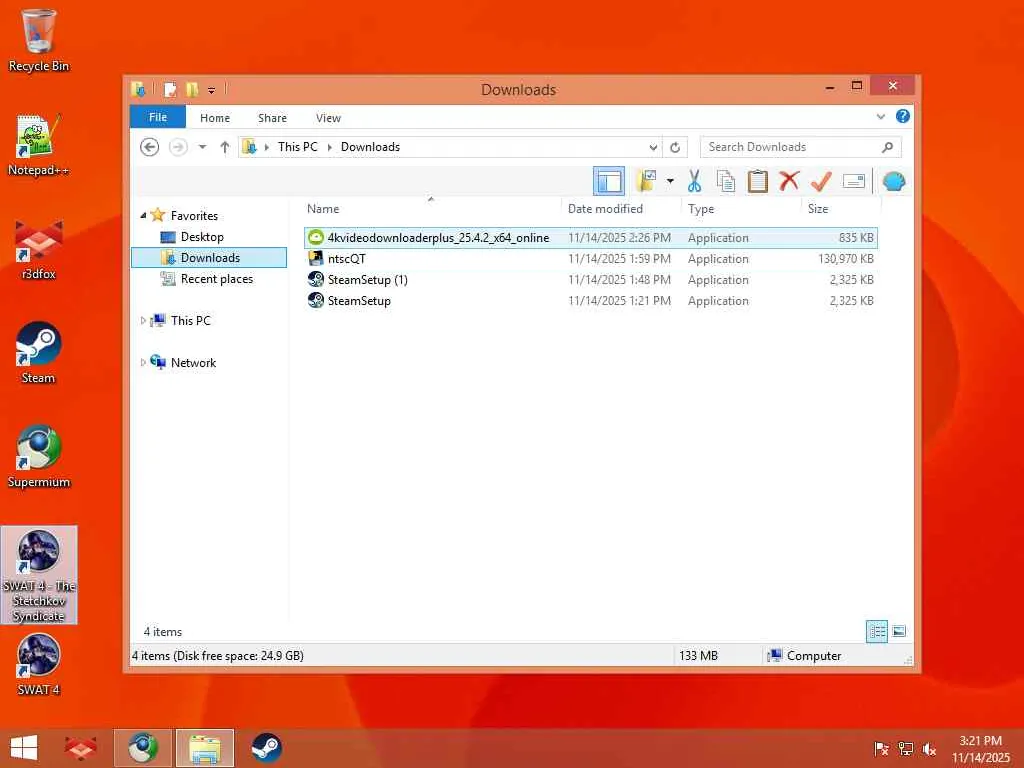1024x768 pixels.
Task: Open the Share ribbon tab
Action: [272, 118]
